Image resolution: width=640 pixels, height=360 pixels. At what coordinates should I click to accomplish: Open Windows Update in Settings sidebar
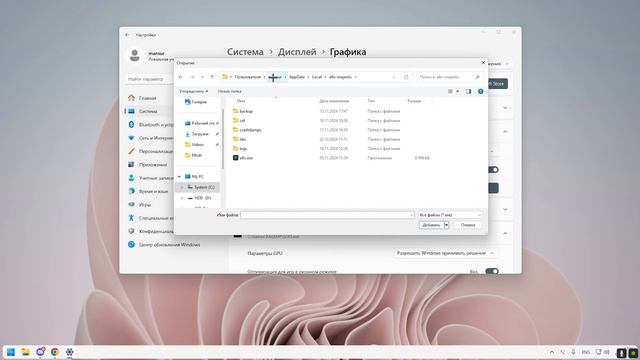click(164, 244)
